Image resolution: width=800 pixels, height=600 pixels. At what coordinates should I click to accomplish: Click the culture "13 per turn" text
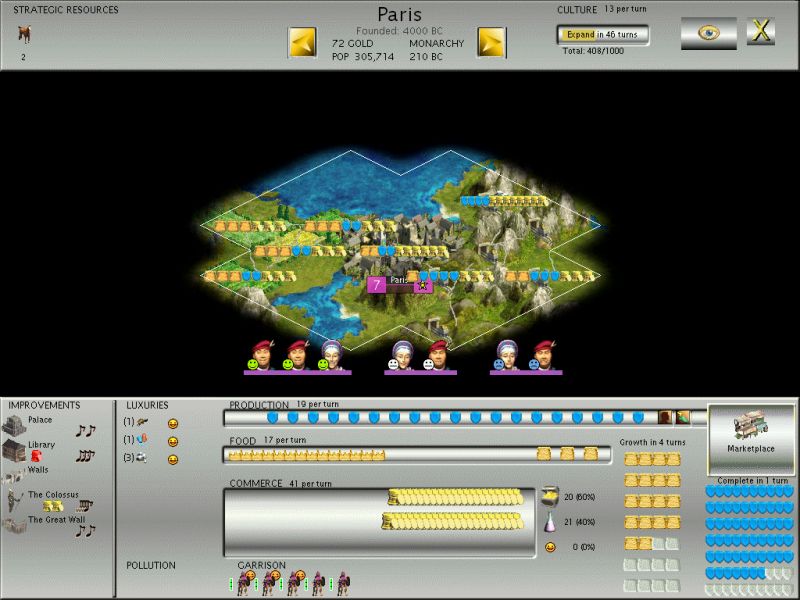coord(625,9)
